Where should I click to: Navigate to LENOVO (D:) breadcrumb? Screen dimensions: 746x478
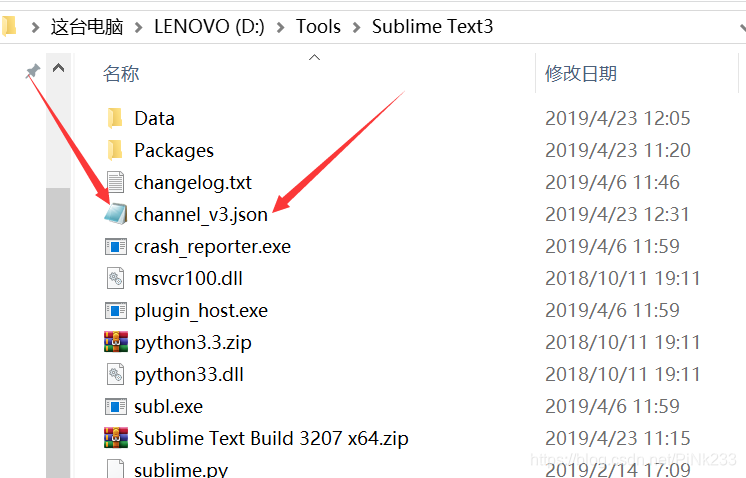pyautogui.click(x=209, y=27)
